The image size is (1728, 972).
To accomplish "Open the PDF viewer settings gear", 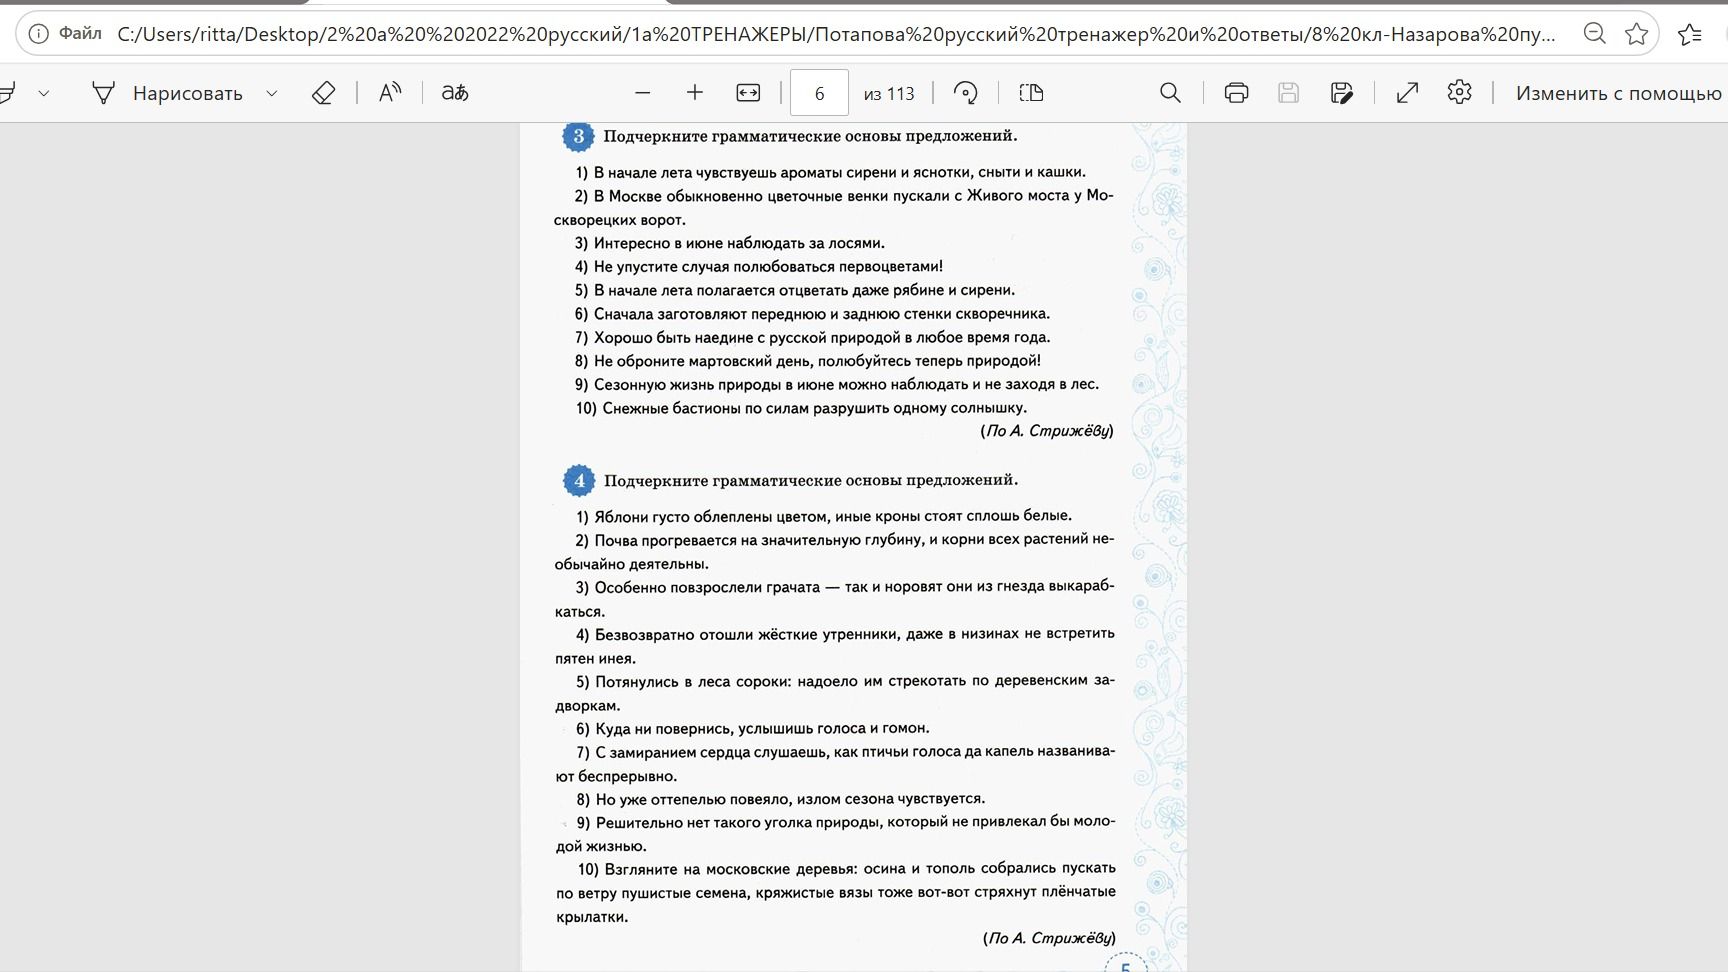I will pyautogui.click(x=1459, y=93).
